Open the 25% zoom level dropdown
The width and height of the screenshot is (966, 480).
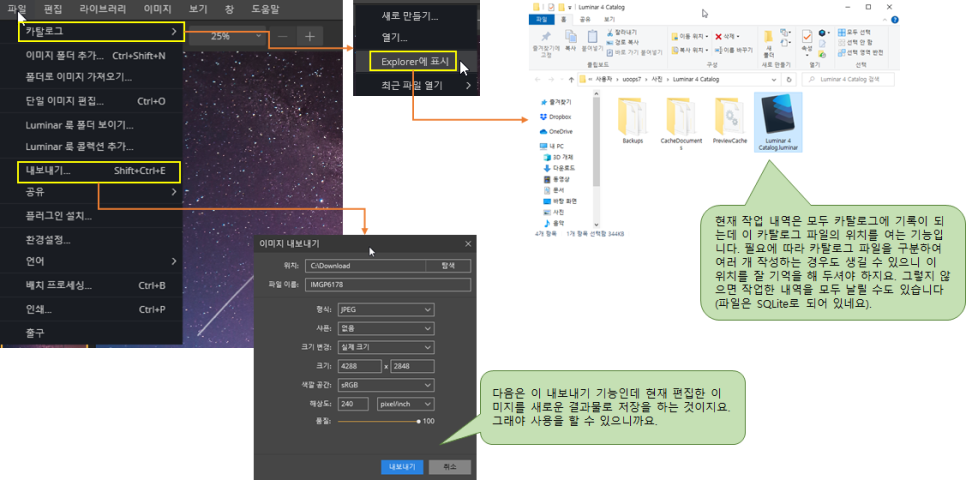click(227, 36)
